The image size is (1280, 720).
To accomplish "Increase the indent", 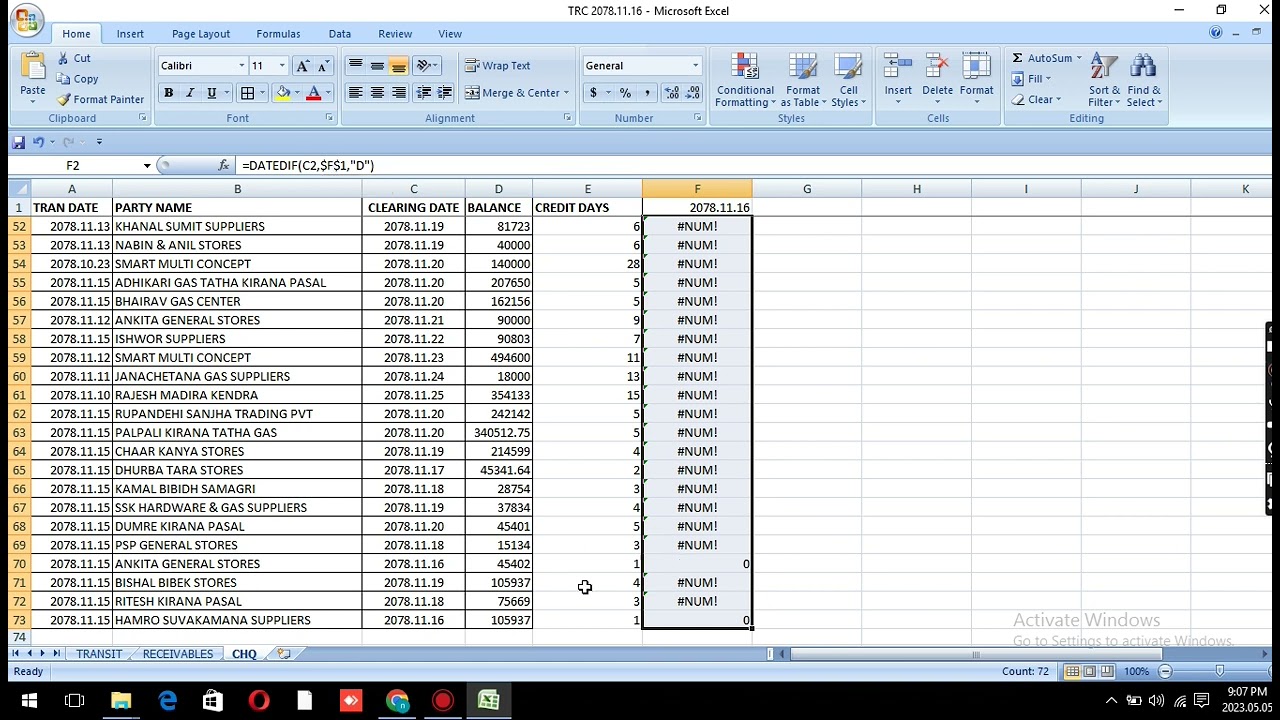I will coord(445,93).
